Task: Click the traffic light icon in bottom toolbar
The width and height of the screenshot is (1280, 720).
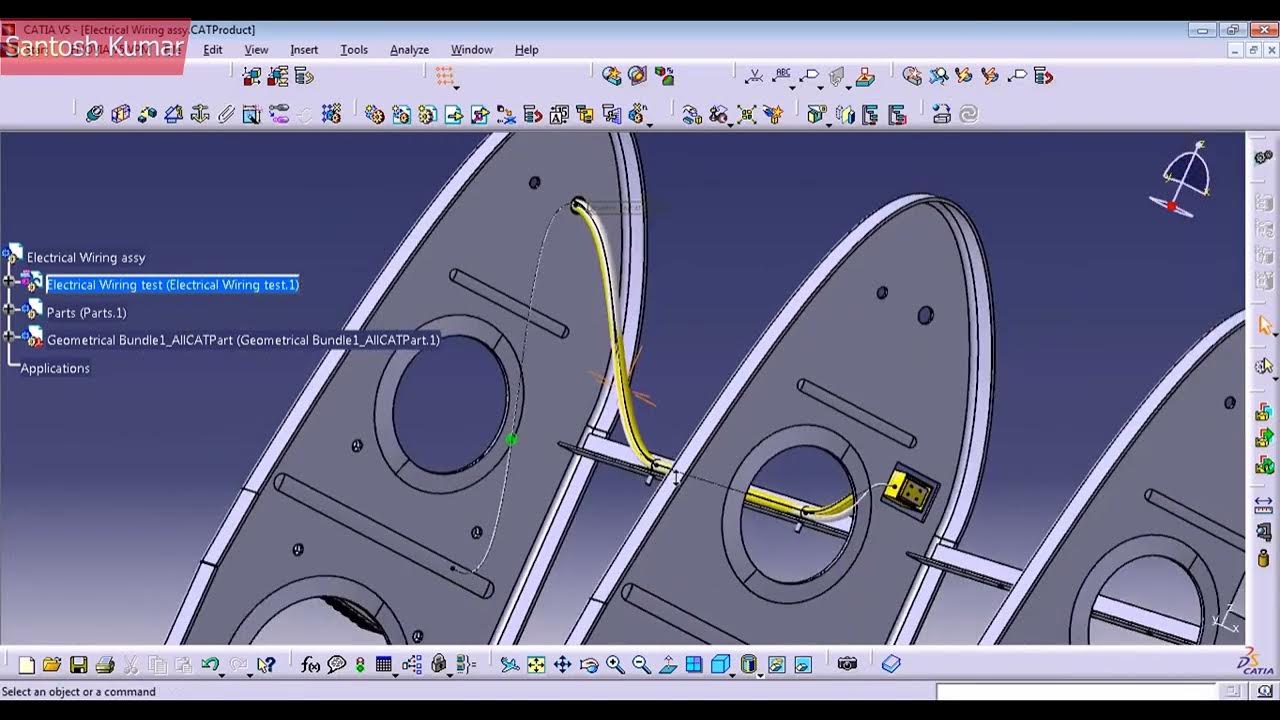Action: tap(360, 664)
